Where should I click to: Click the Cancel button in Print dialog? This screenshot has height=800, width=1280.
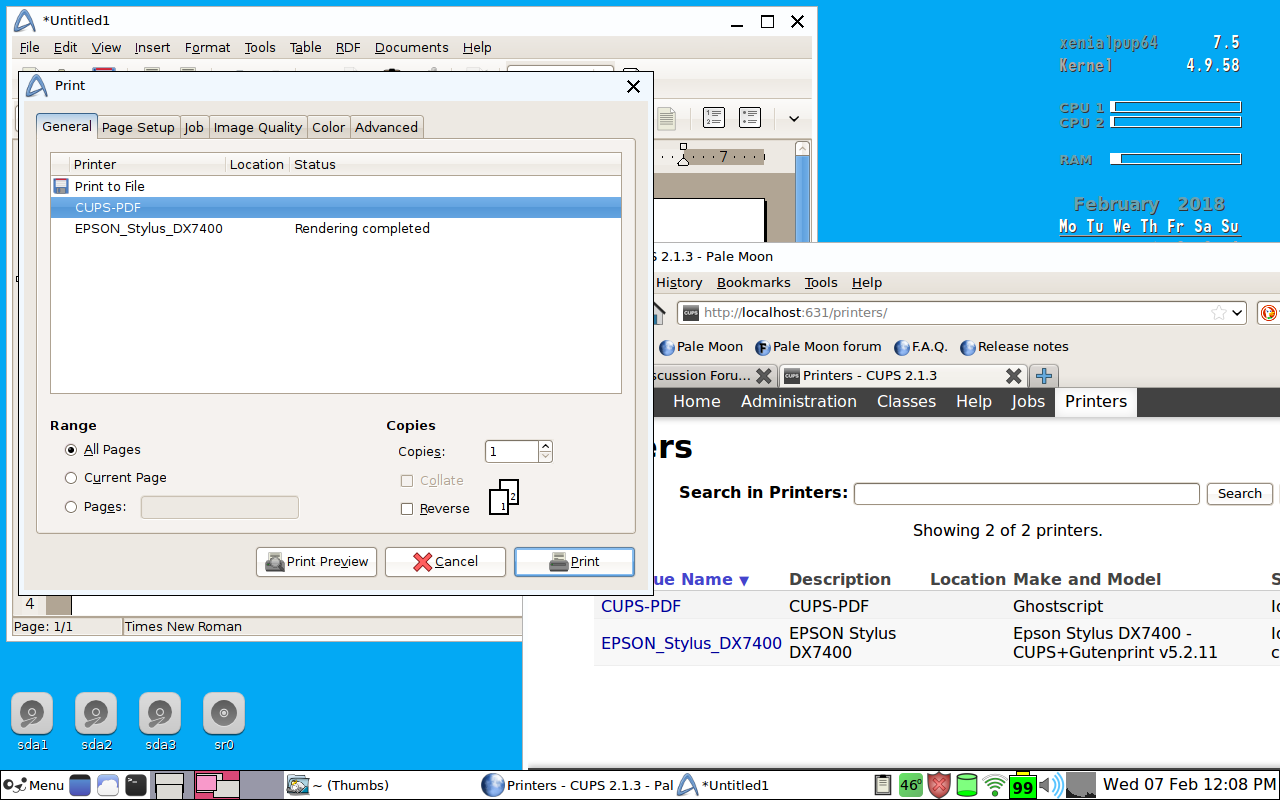(445, 562)
